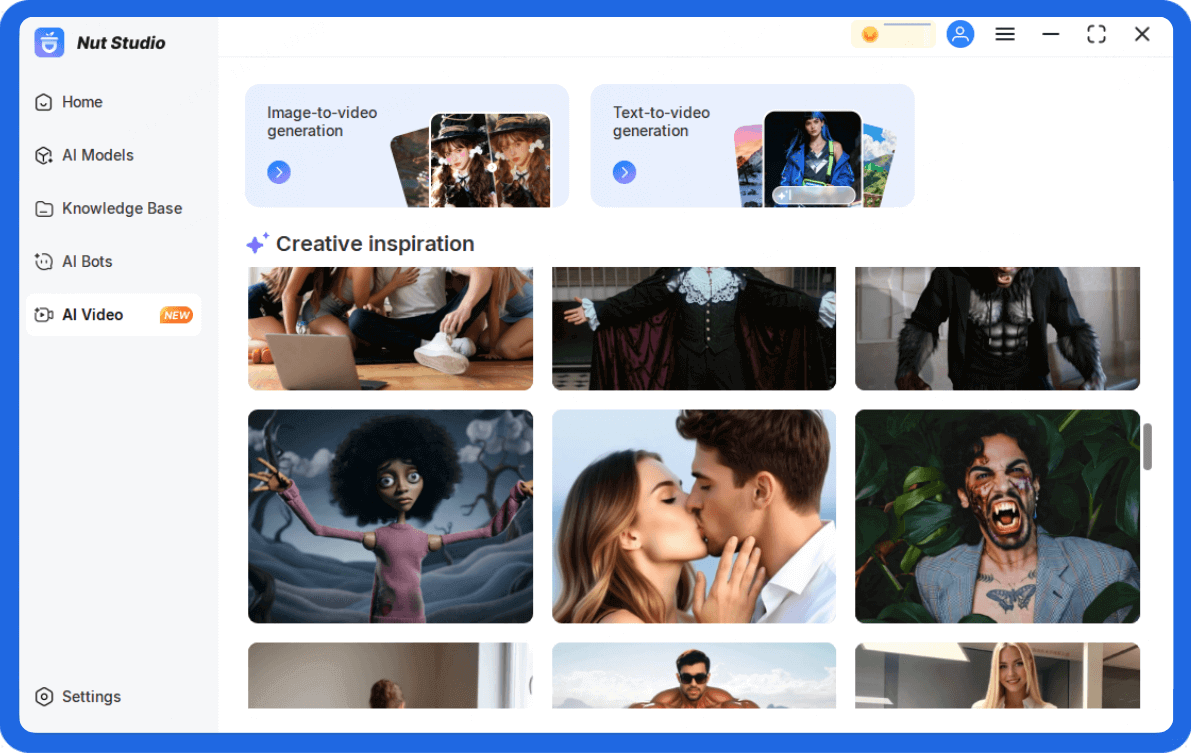This screenshot has width=1191, height=753.
Task: Select the AI Models section icon
Action: pyautogui.click(x=43, y=155)
